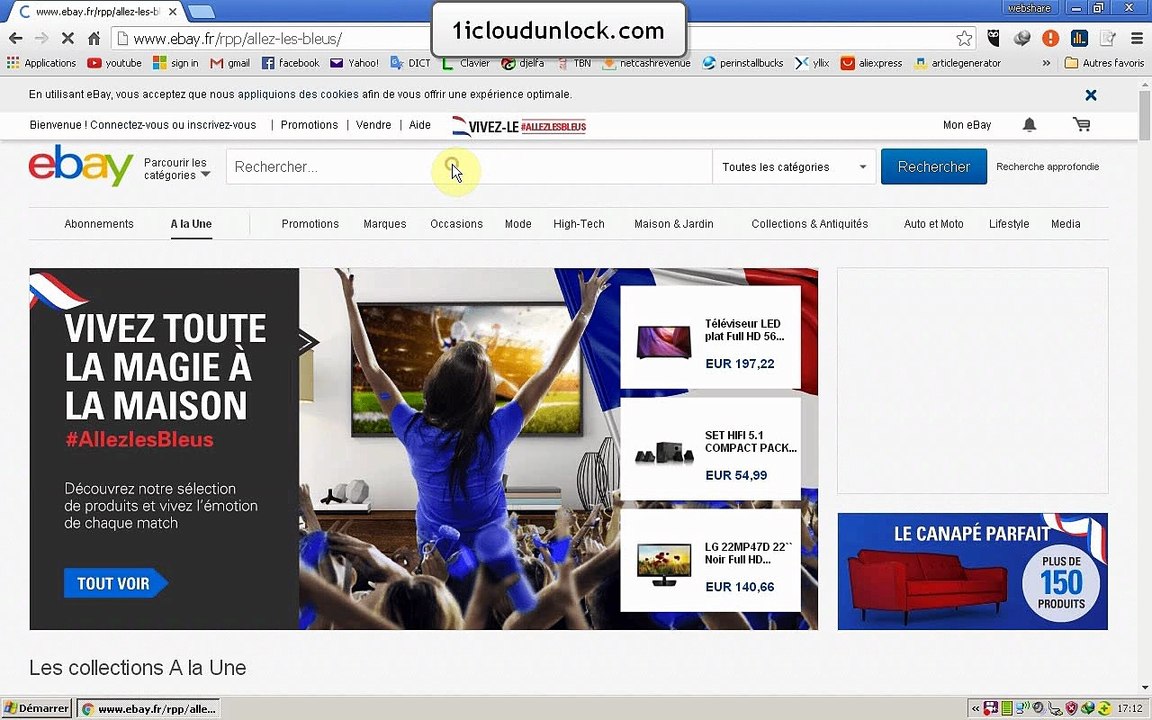The height and width of the screenshot is (720, 1152).
Task: Click the Connectez-vous link
Action: [x=129, y=125]
